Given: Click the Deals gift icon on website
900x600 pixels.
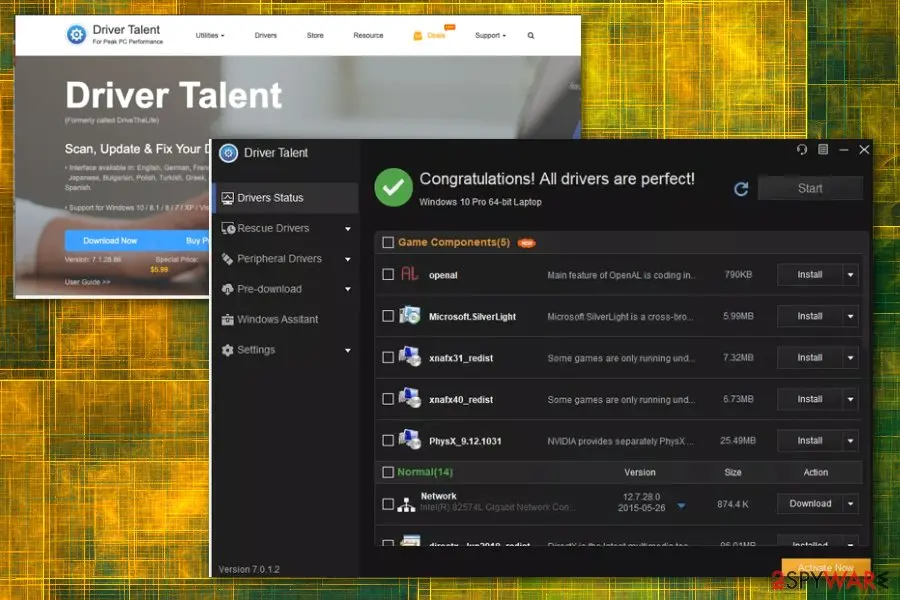Looking at the screenshot, I should click(x=418, y=36).
